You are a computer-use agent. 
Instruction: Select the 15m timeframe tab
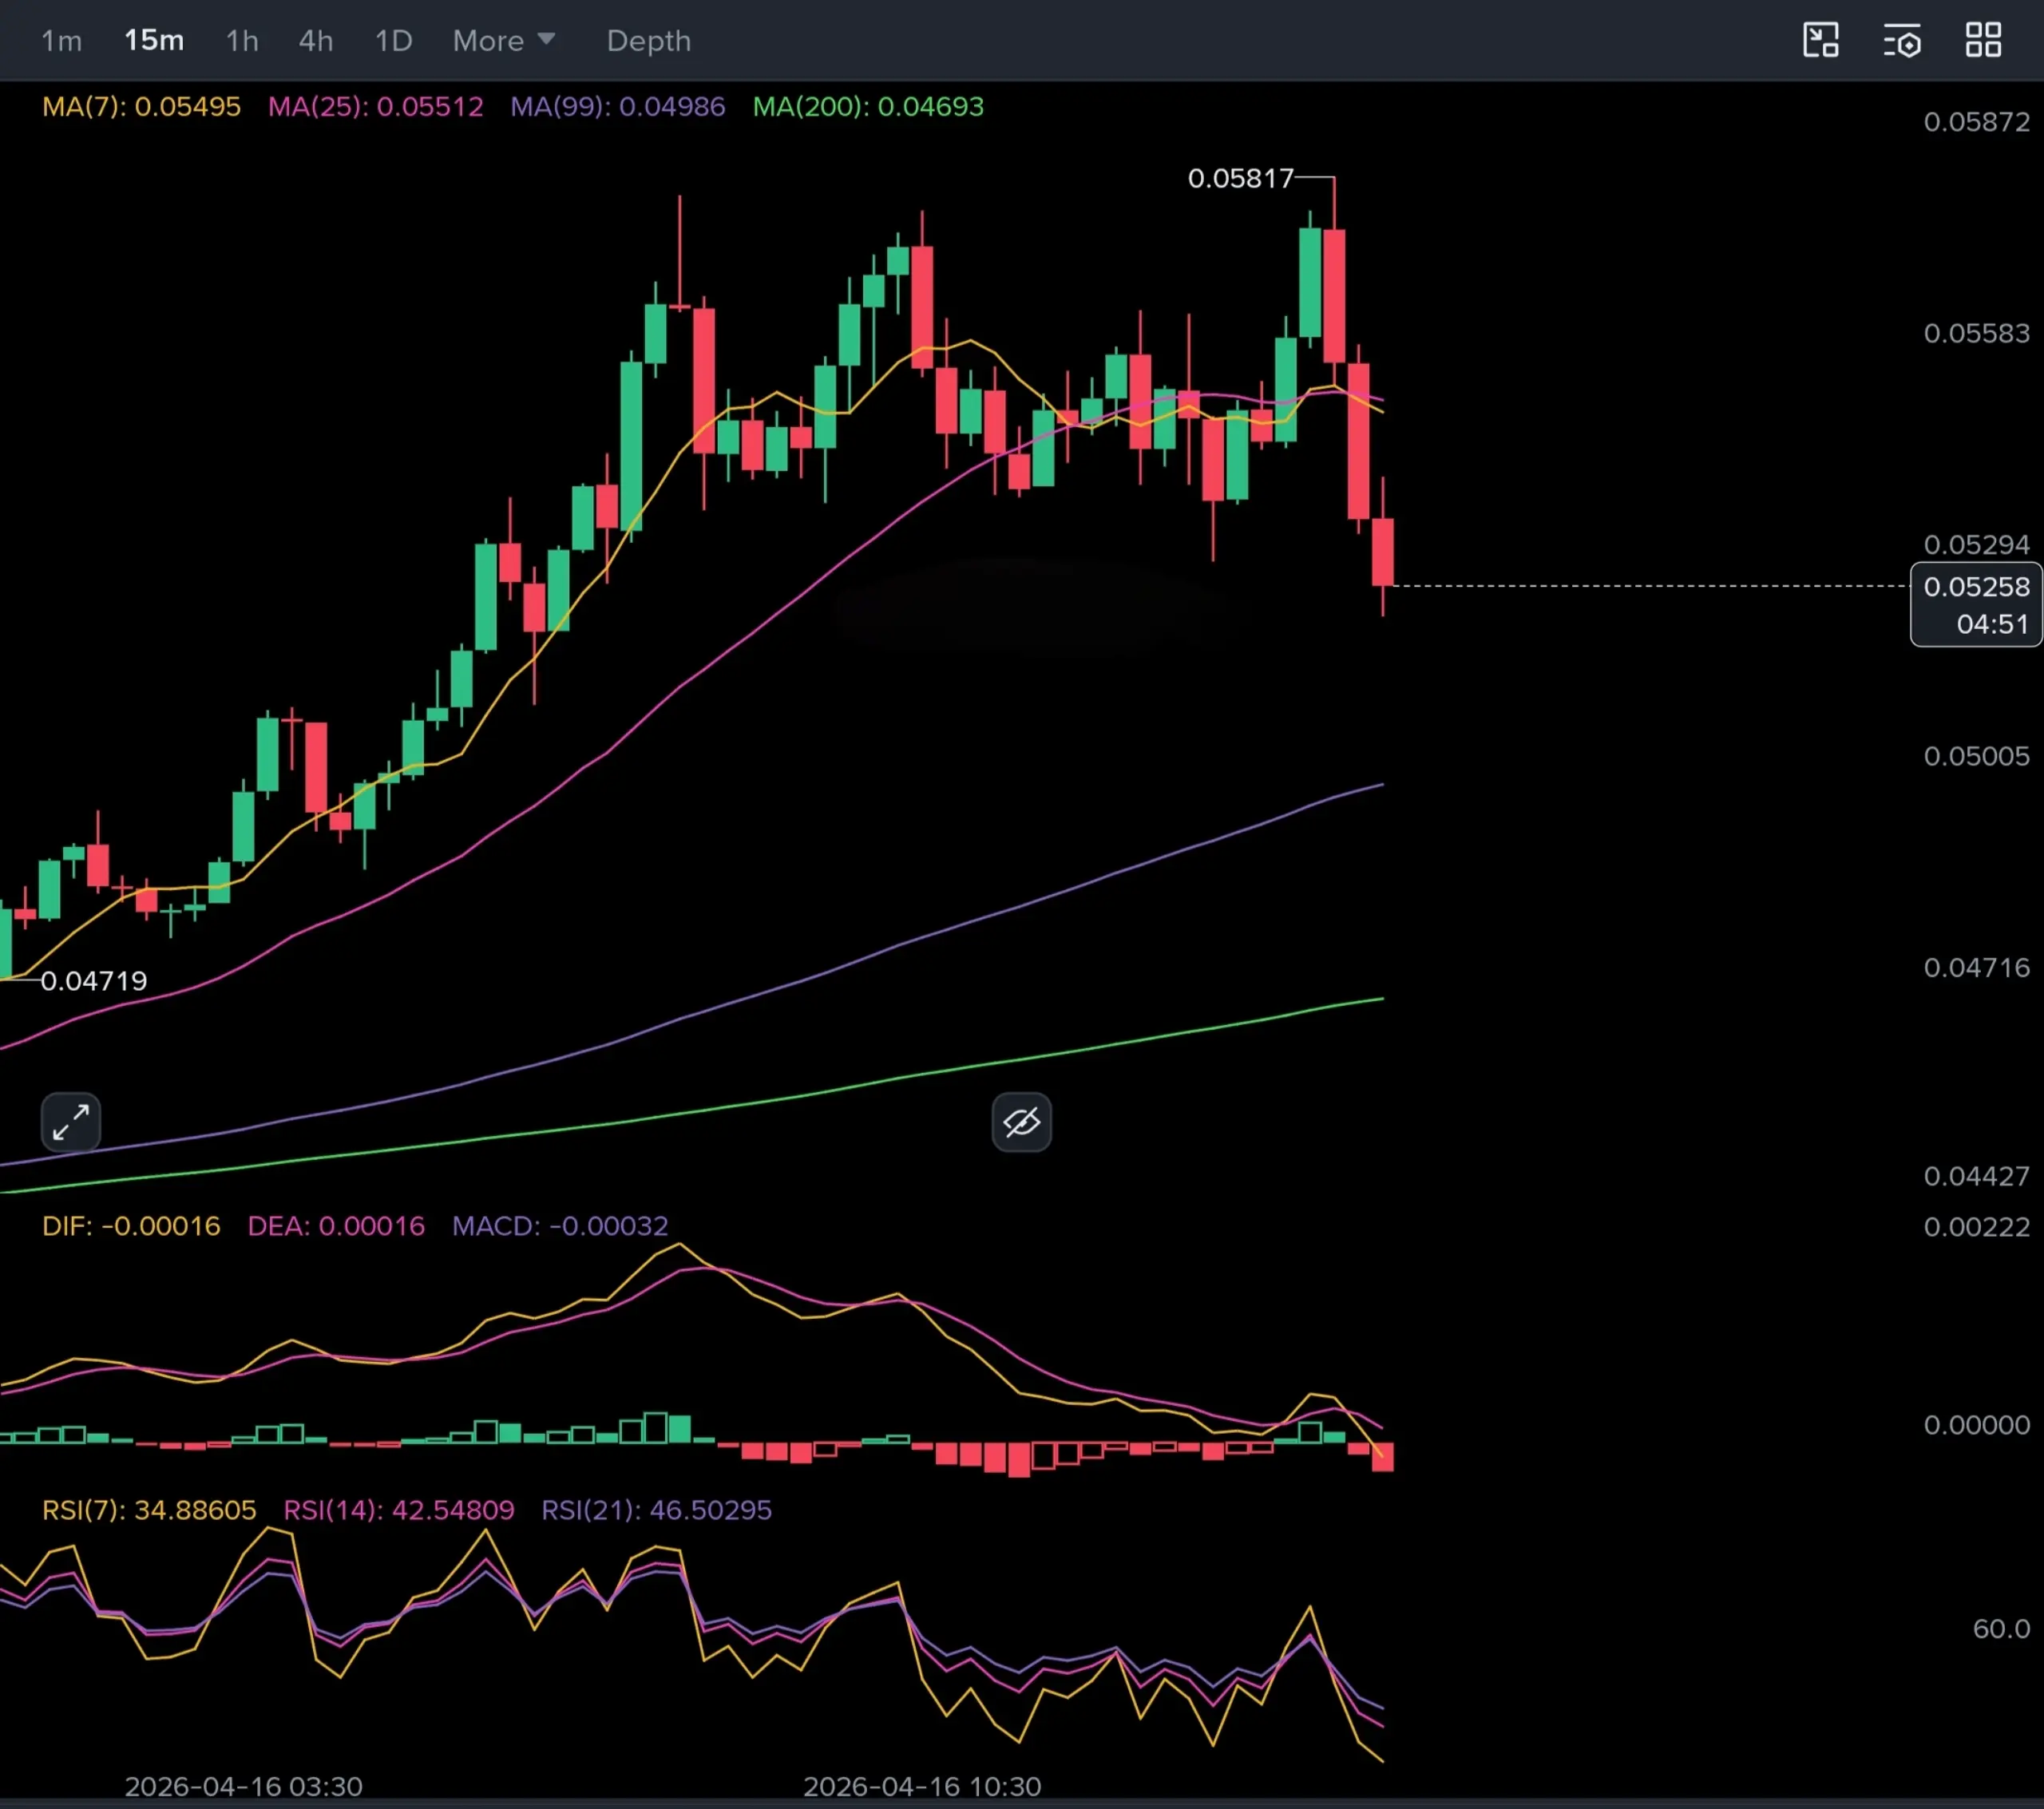pyautogui.click(x=154, y=41)
